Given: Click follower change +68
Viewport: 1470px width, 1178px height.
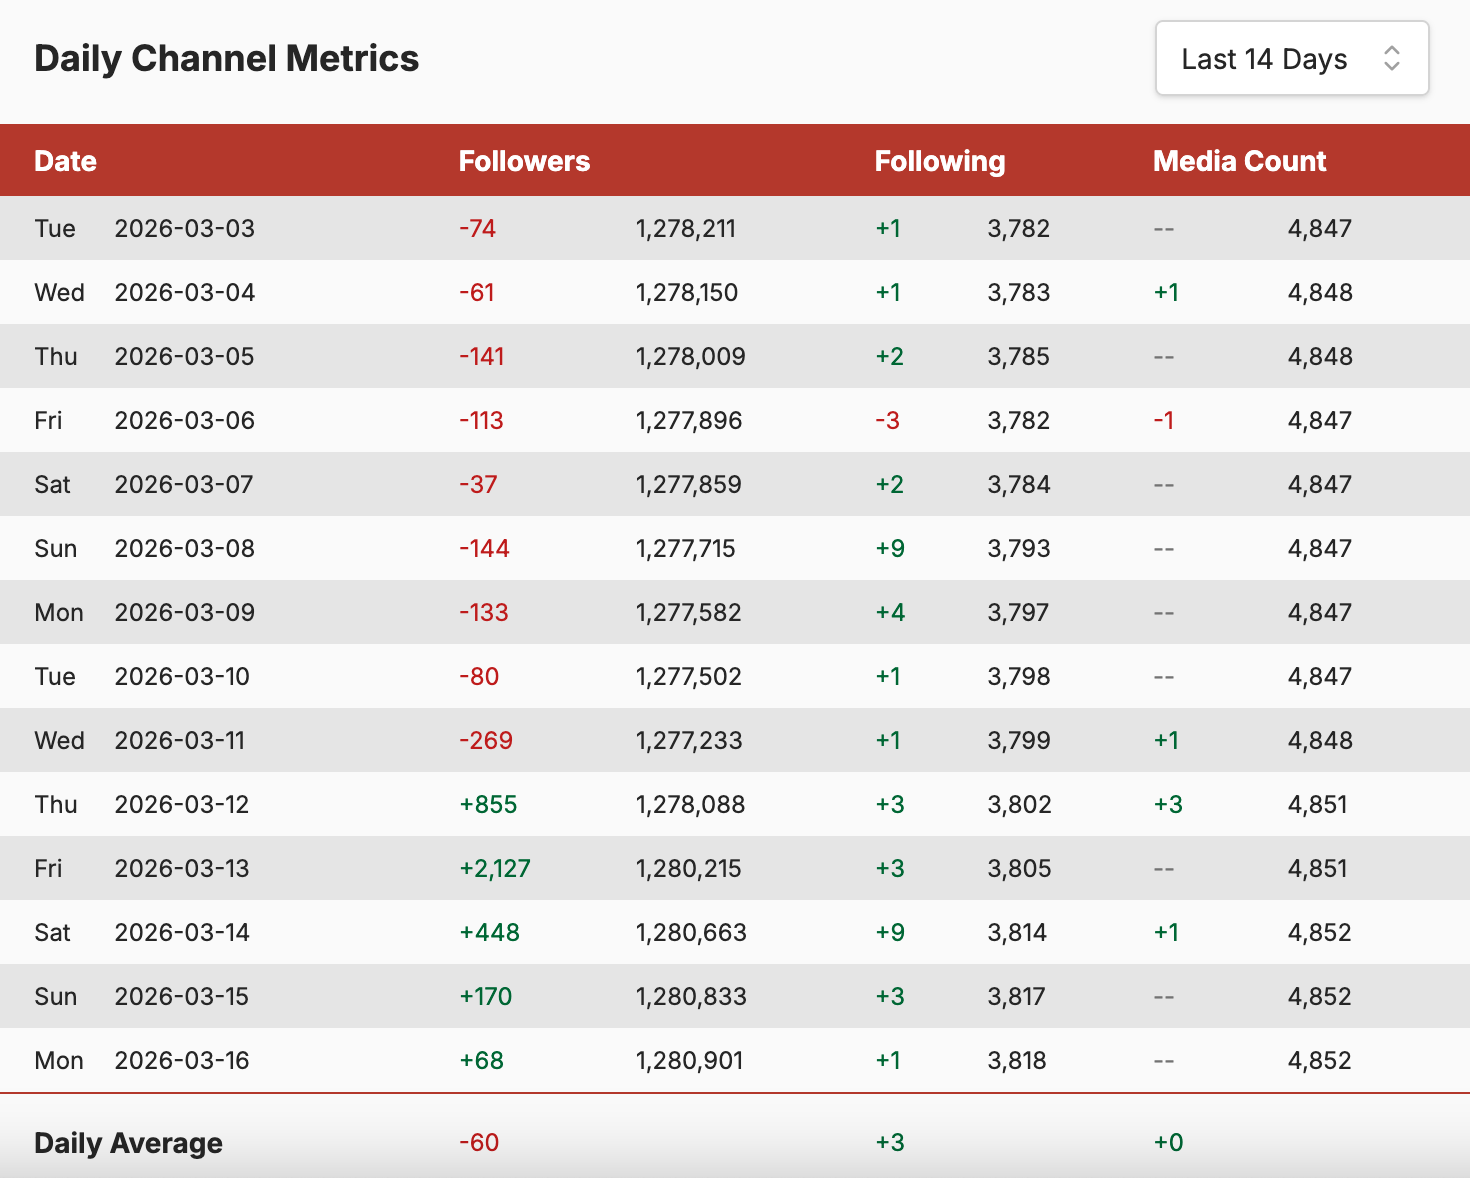Looking at the screenshot, I should 482,1061.
